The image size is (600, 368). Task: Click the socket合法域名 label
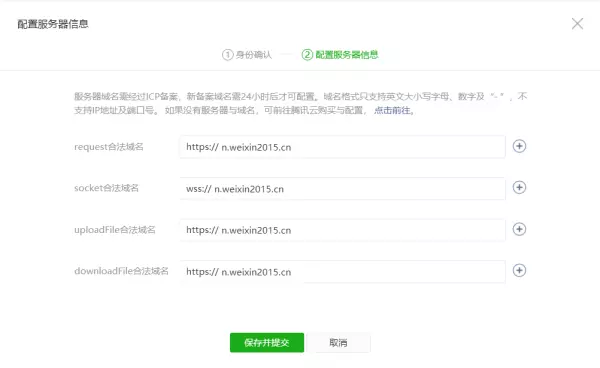tap(106, 188)
